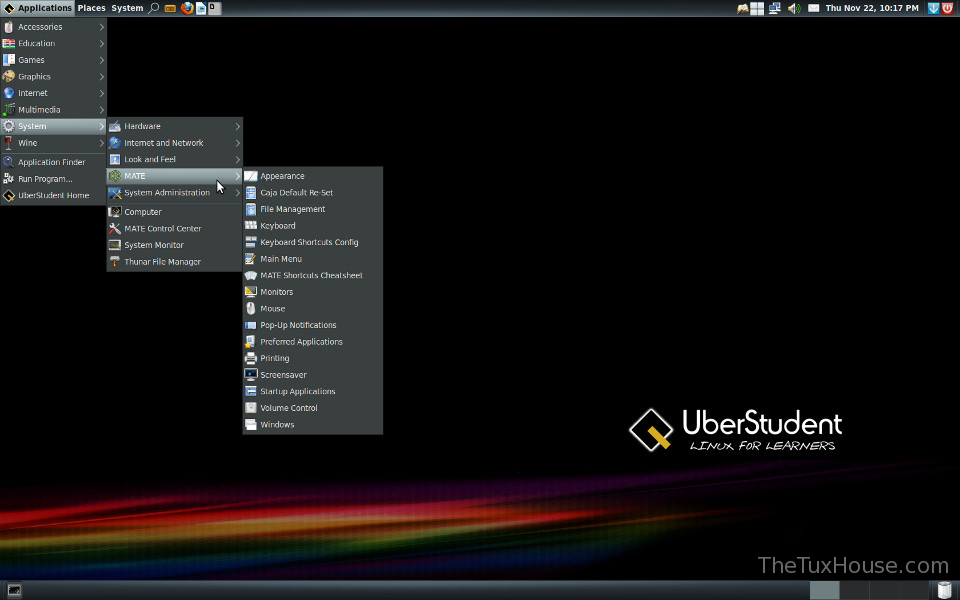Open the Places menu
This screenshot has height=600, width=960.
pyautogui.click(x=91, y=8)
